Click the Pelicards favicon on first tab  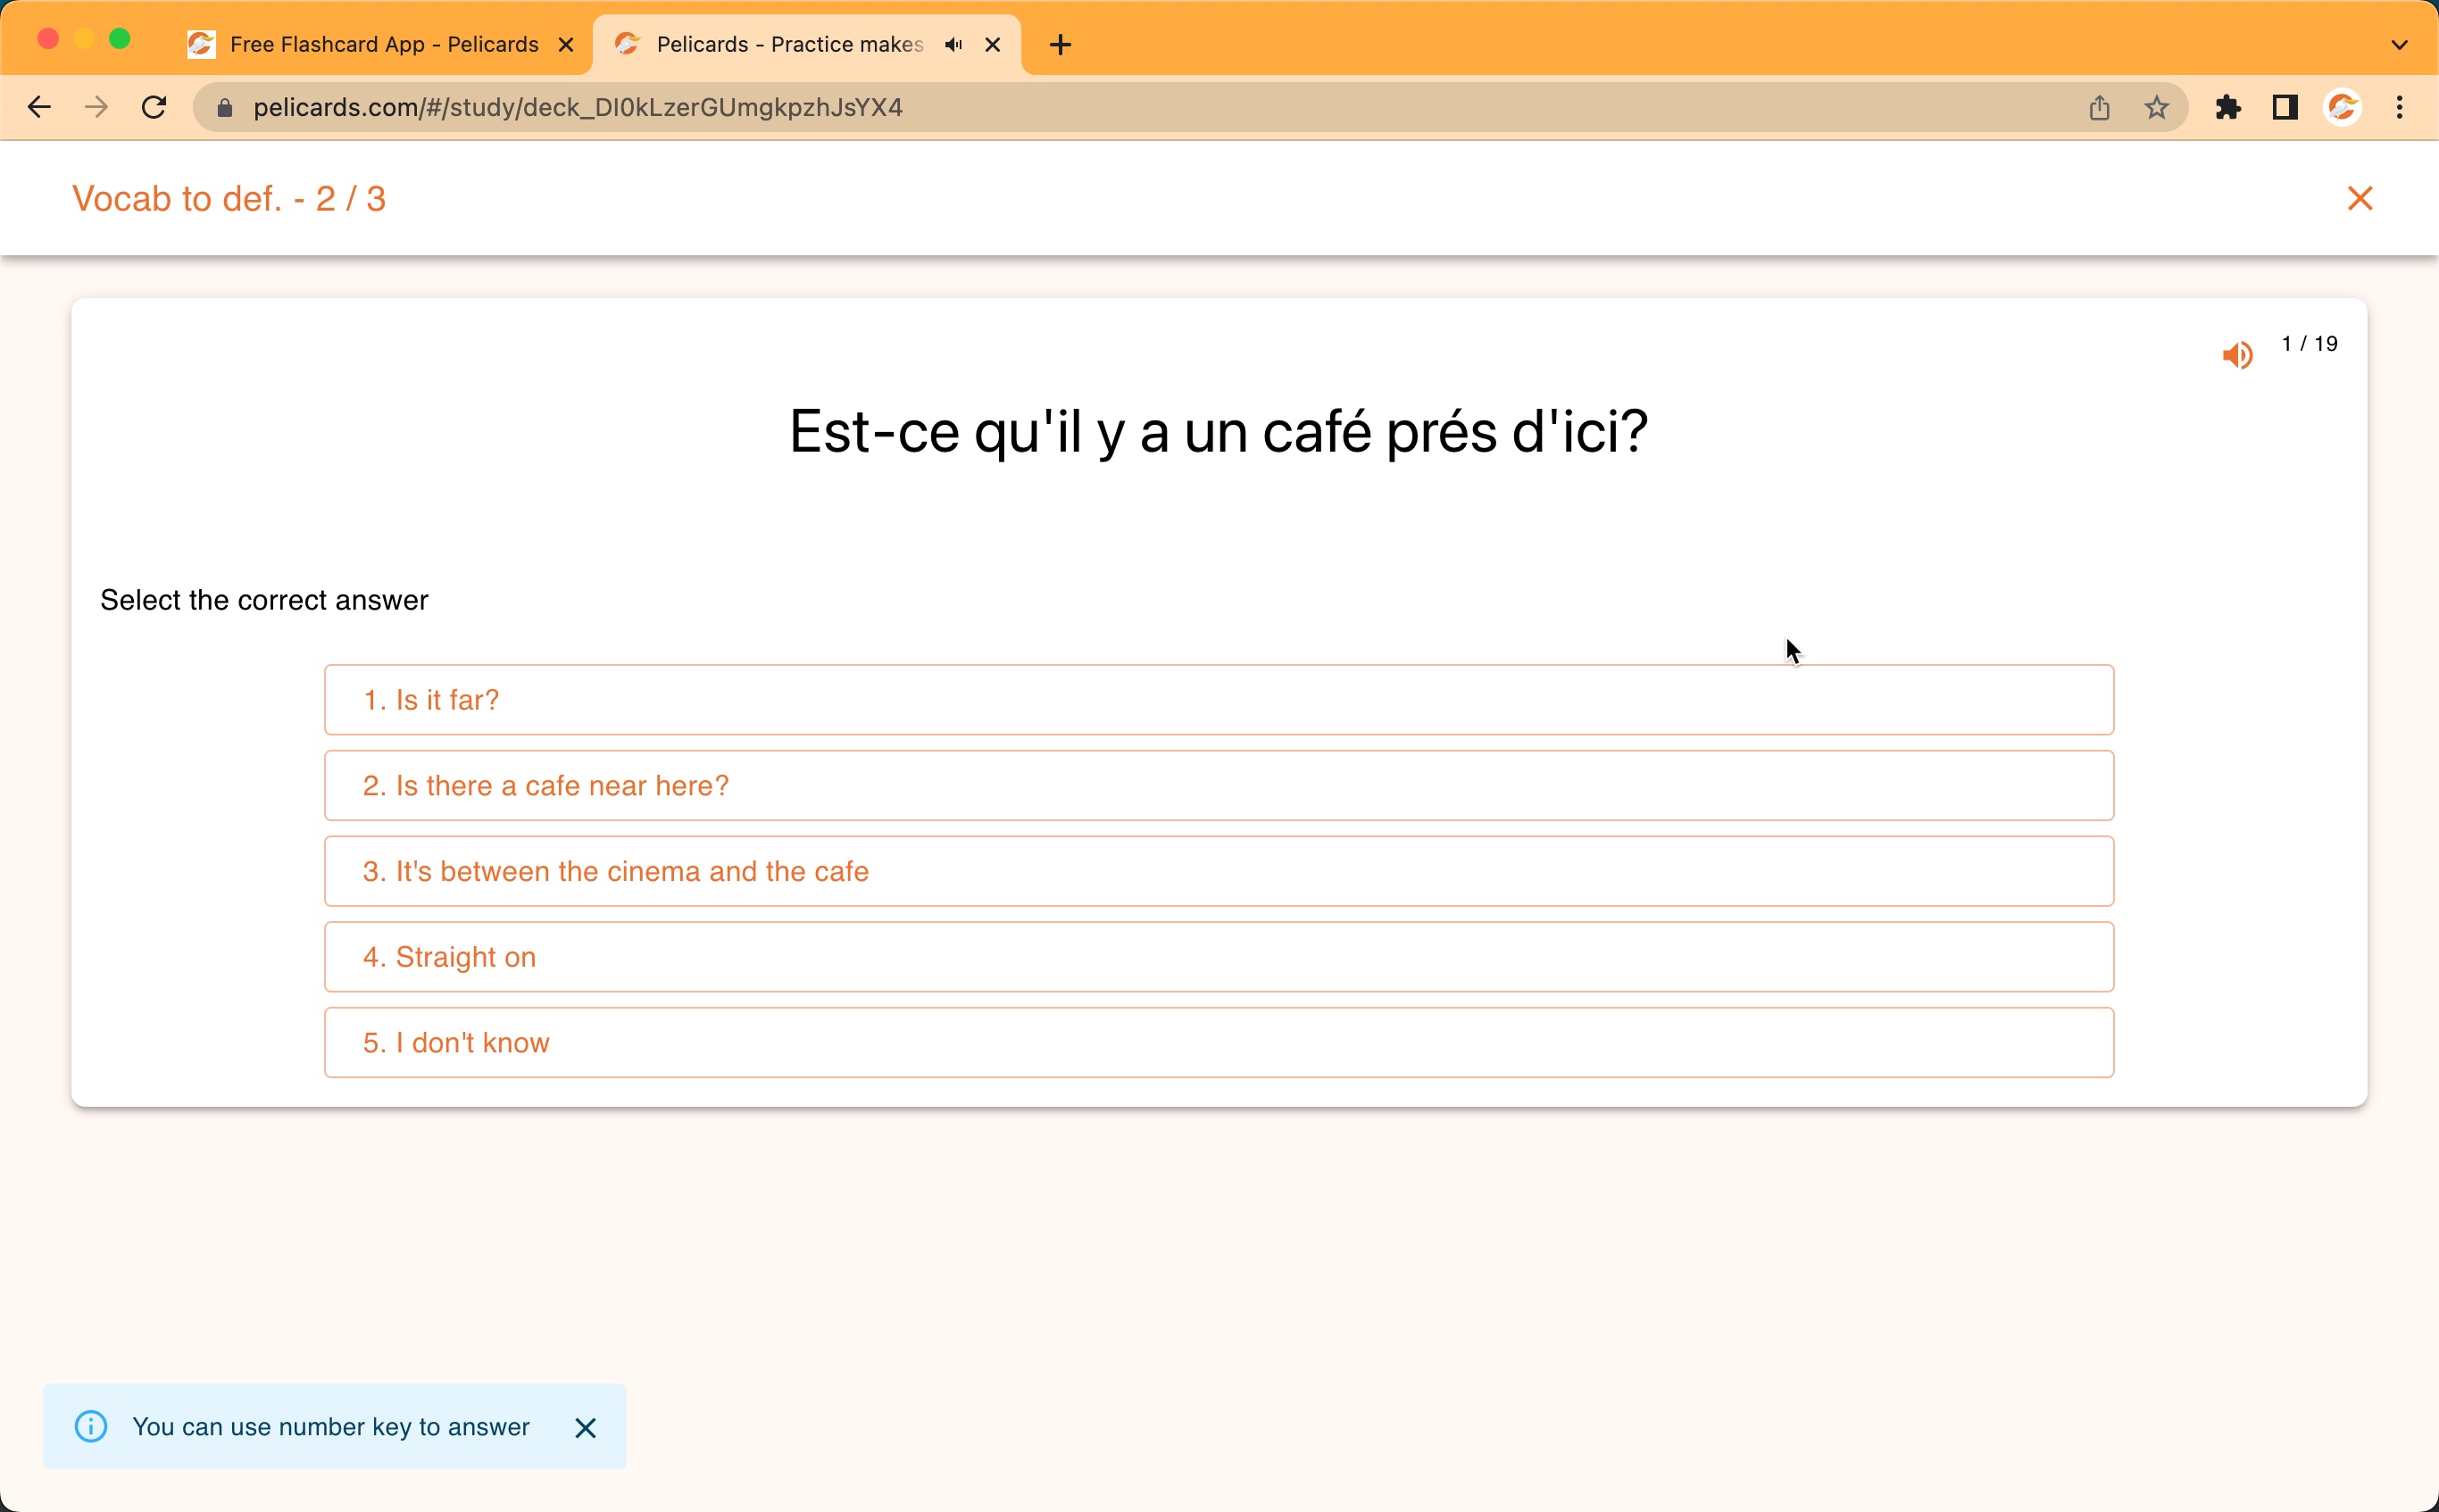click(x=201, y=44)
